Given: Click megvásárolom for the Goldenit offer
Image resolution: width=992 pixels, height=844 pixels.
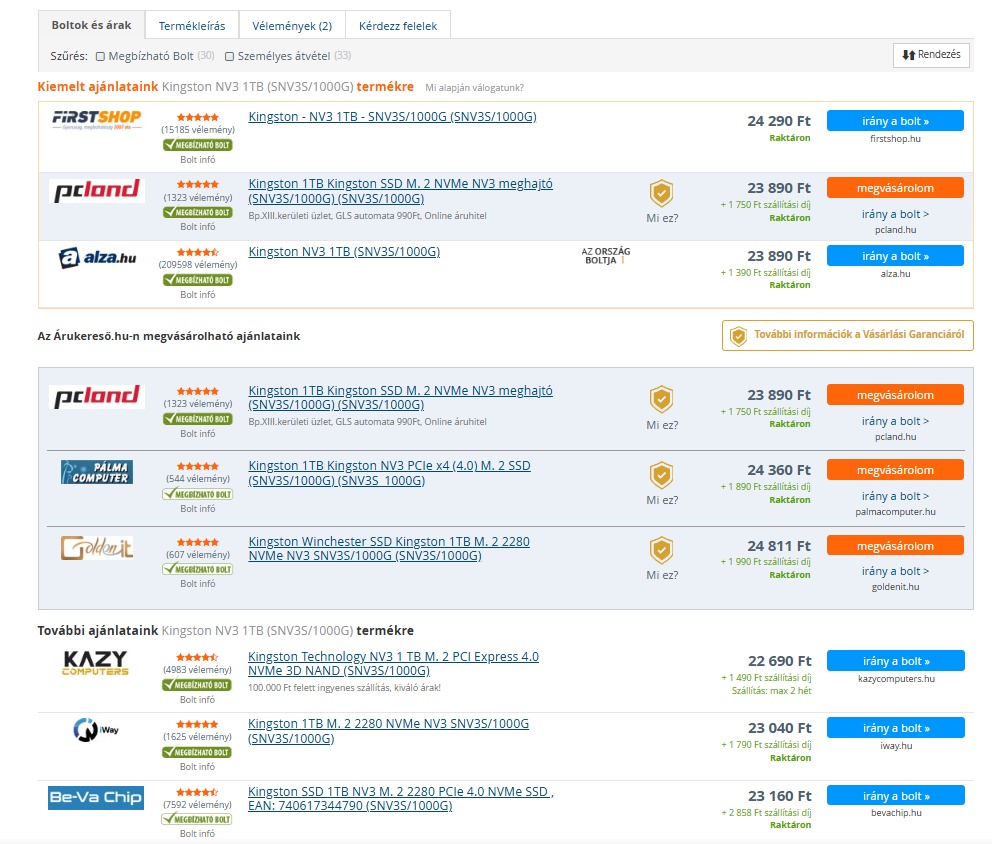Looking at the screenshot, I should tap(895, 546).
